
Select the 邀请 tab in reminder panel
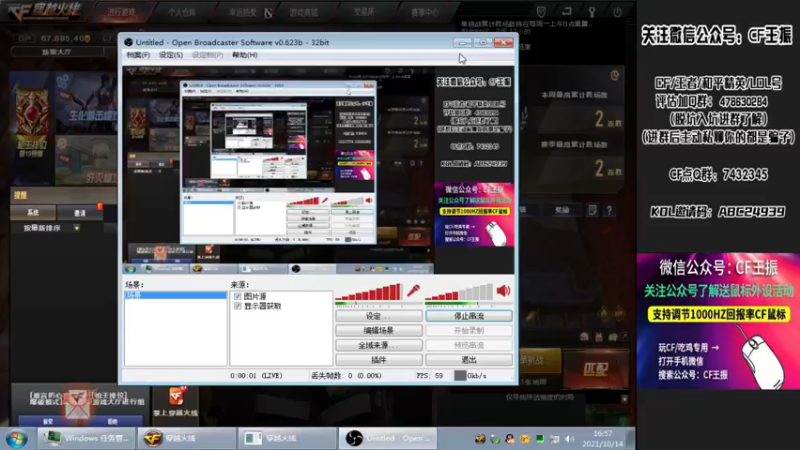point(80,213)
